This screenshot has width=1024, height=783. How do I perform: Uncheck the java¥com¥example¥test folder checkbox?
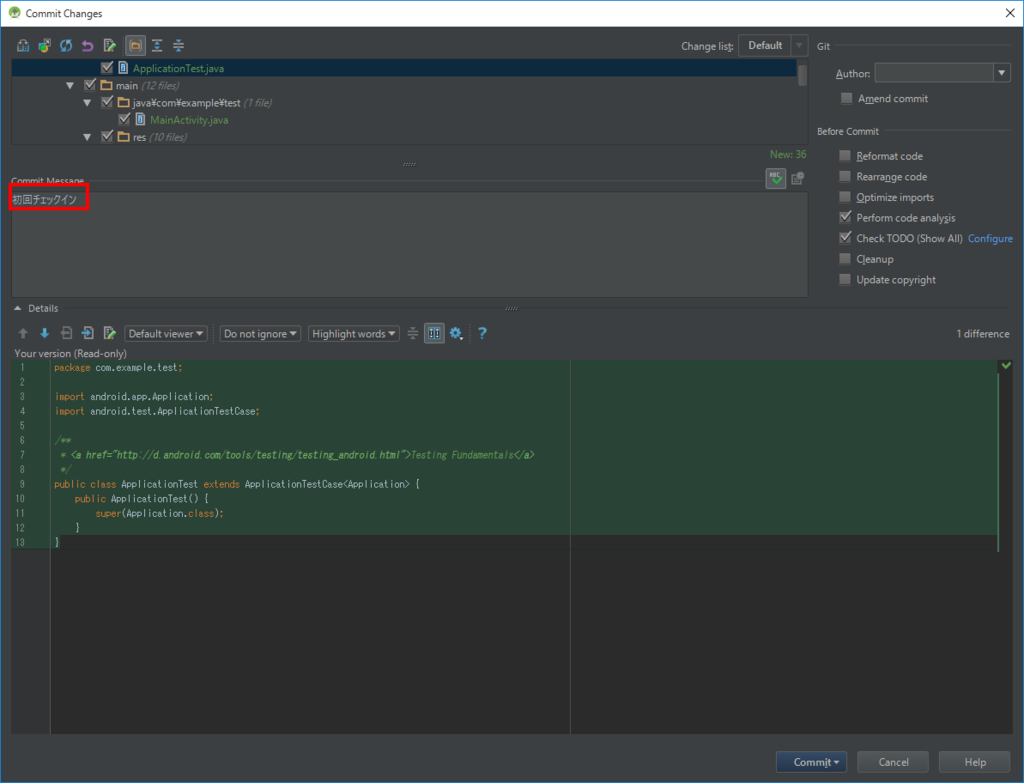click(107, 103)
